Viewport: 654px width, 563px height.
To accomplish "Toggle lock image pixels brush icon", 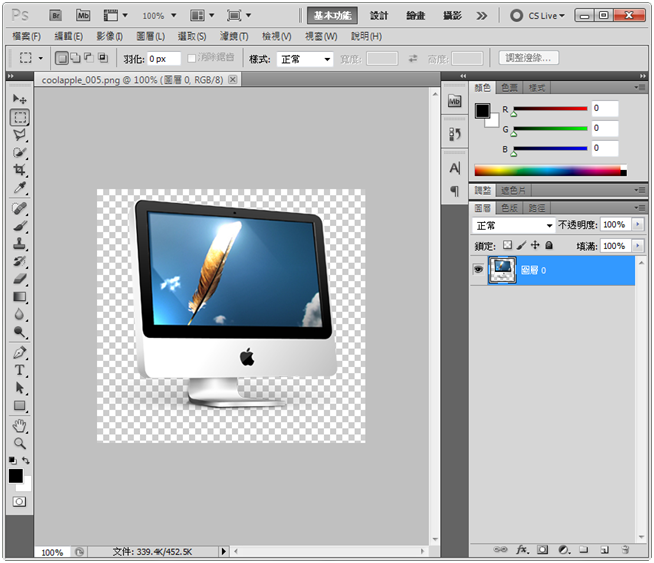I will pos(521,245).
